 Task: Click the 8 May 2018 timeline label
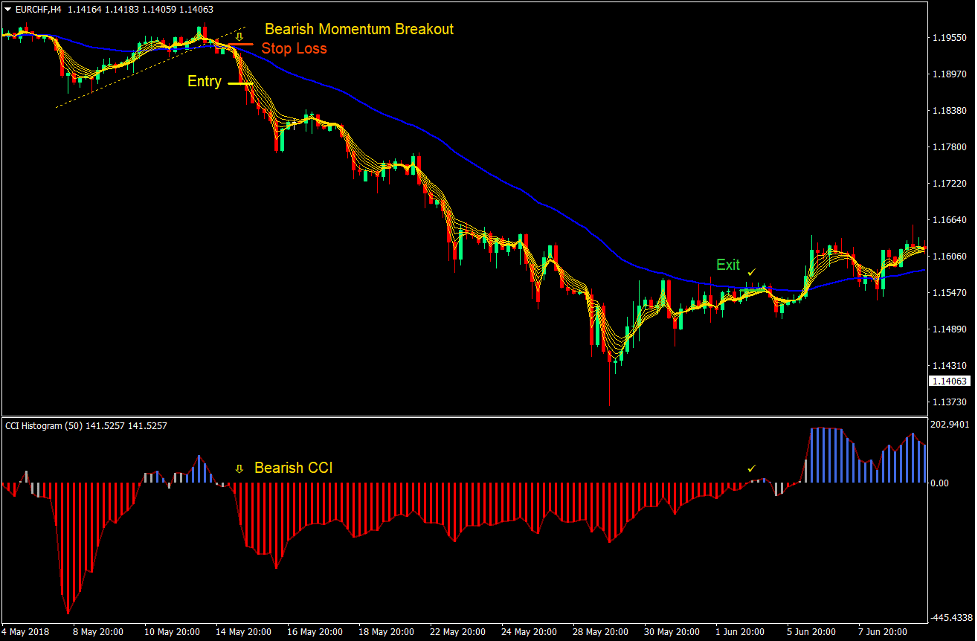(x=96, y=631)
